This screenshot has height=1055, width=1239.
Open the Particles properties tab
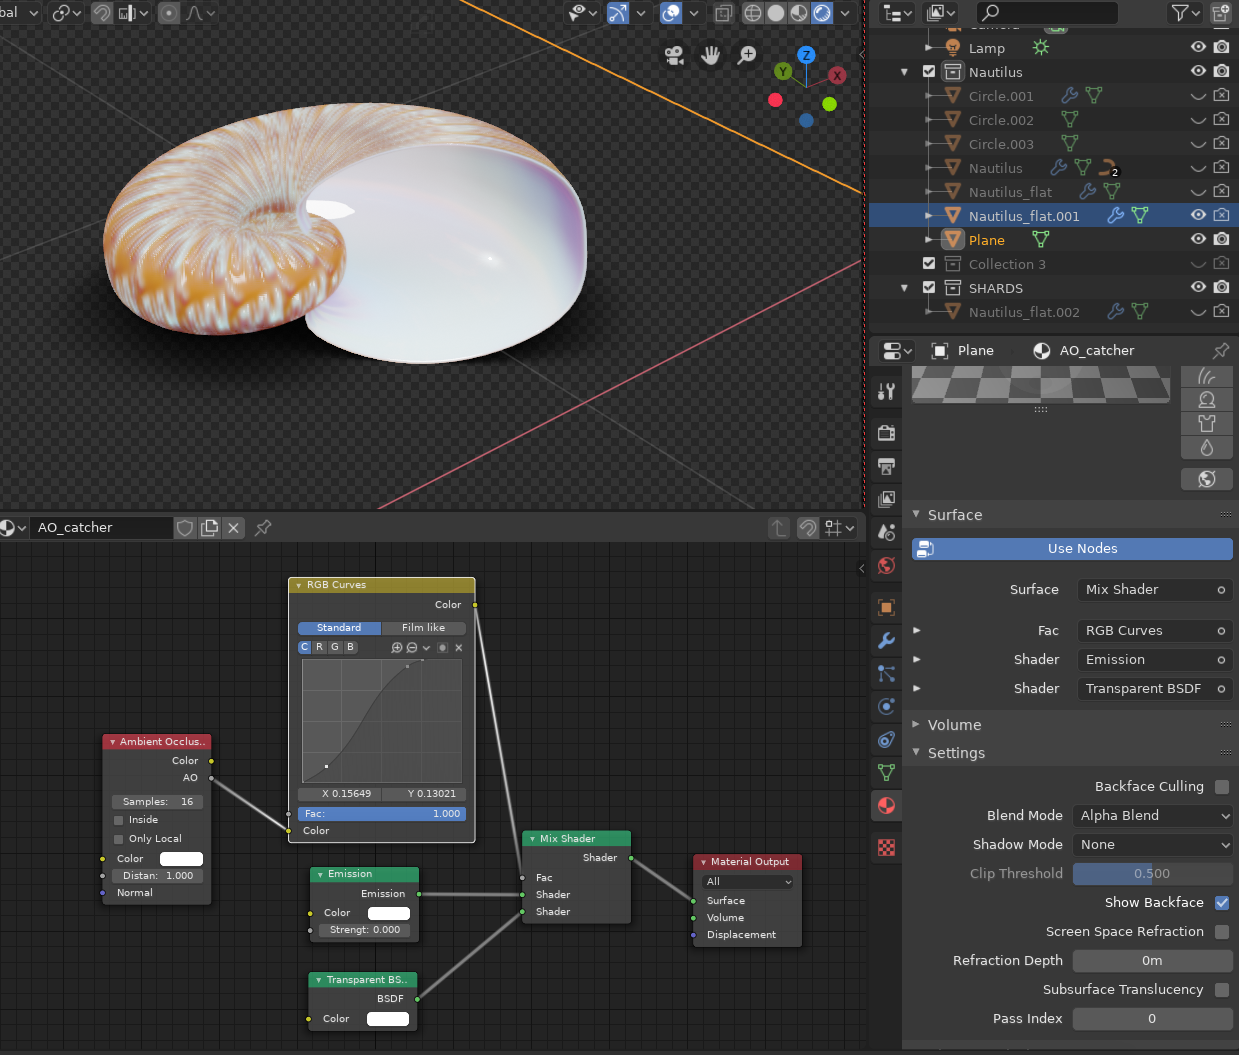coord(886,673)
